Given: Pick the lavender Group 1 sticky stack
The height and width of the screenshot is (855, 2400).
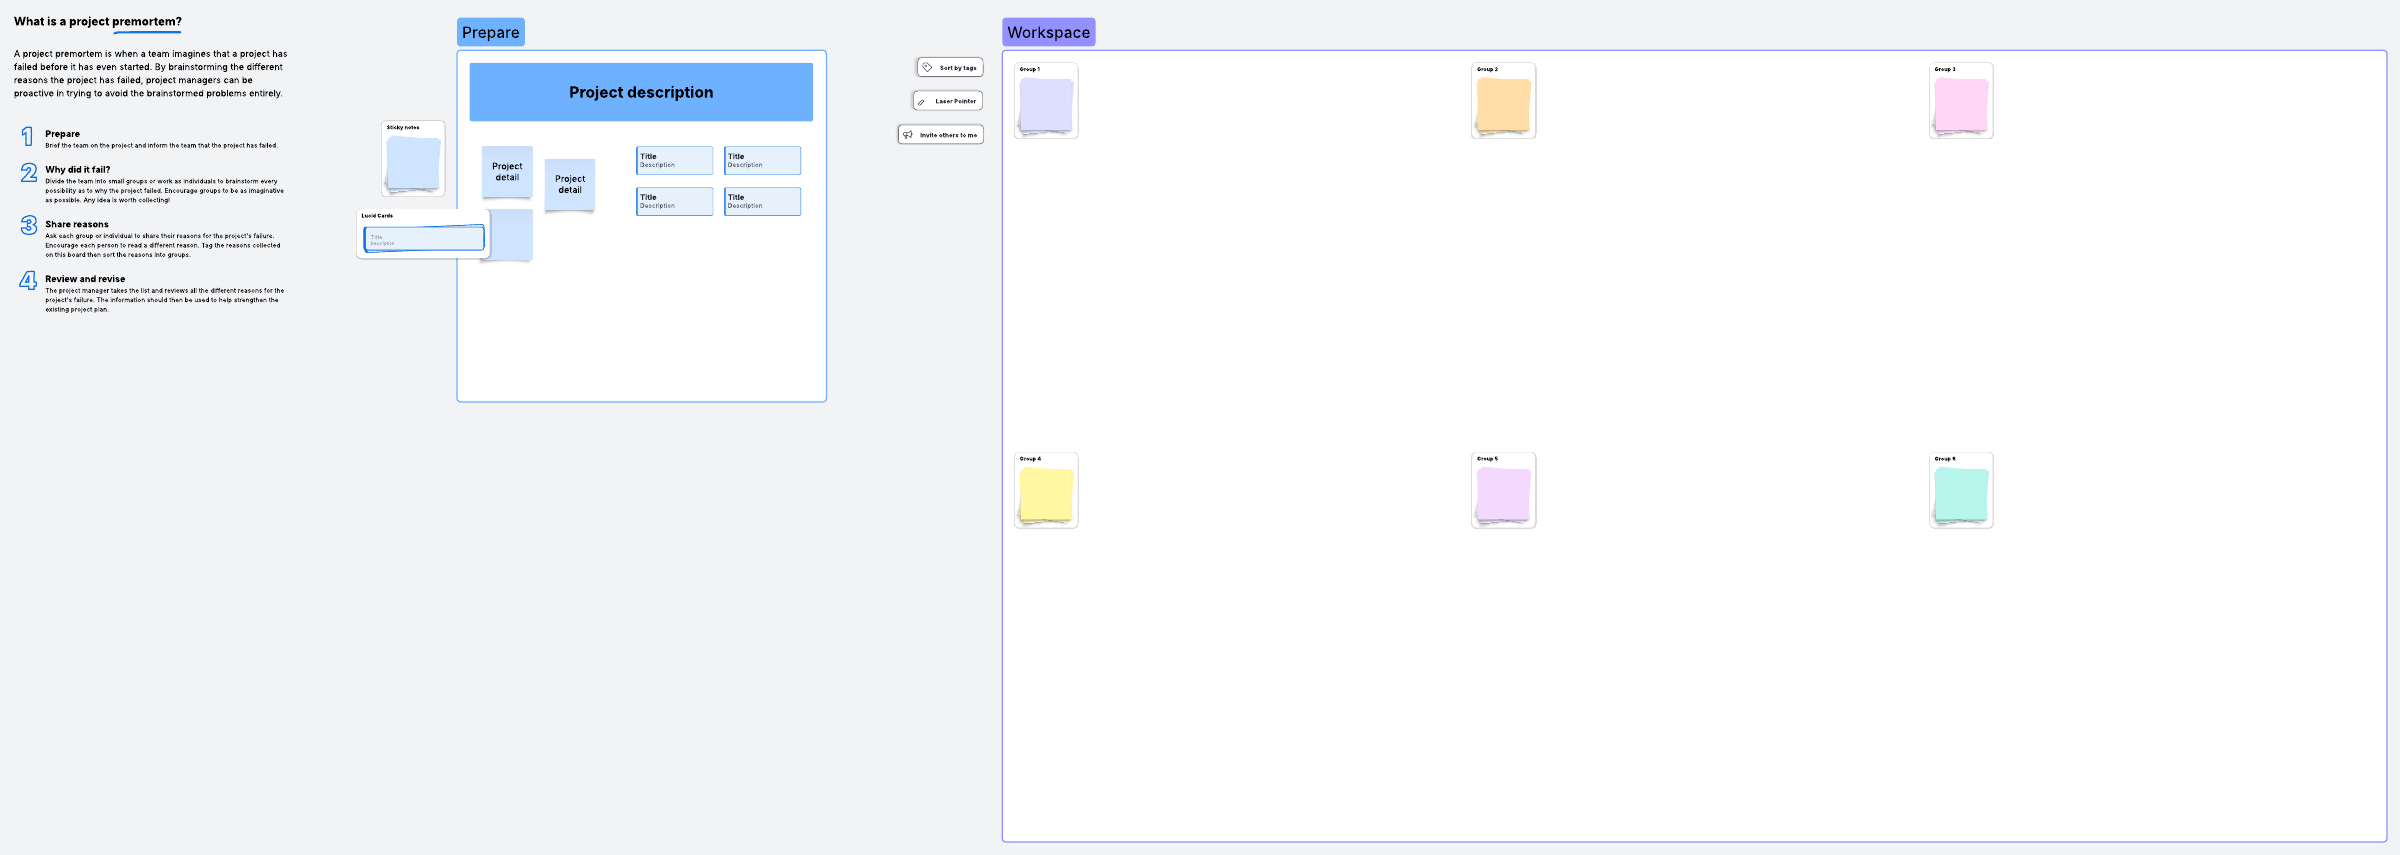Looking at the screenshot, I should click(x=1046, y=105).
